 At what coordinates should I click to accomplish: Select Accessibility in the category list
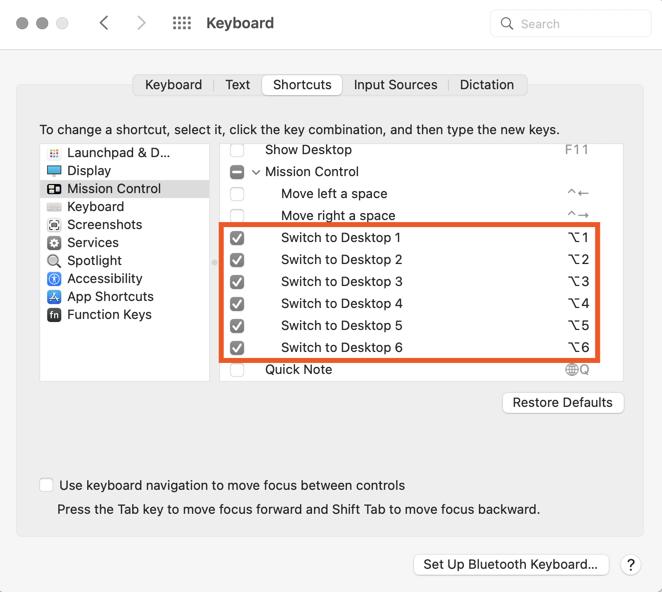click(125, 279)
